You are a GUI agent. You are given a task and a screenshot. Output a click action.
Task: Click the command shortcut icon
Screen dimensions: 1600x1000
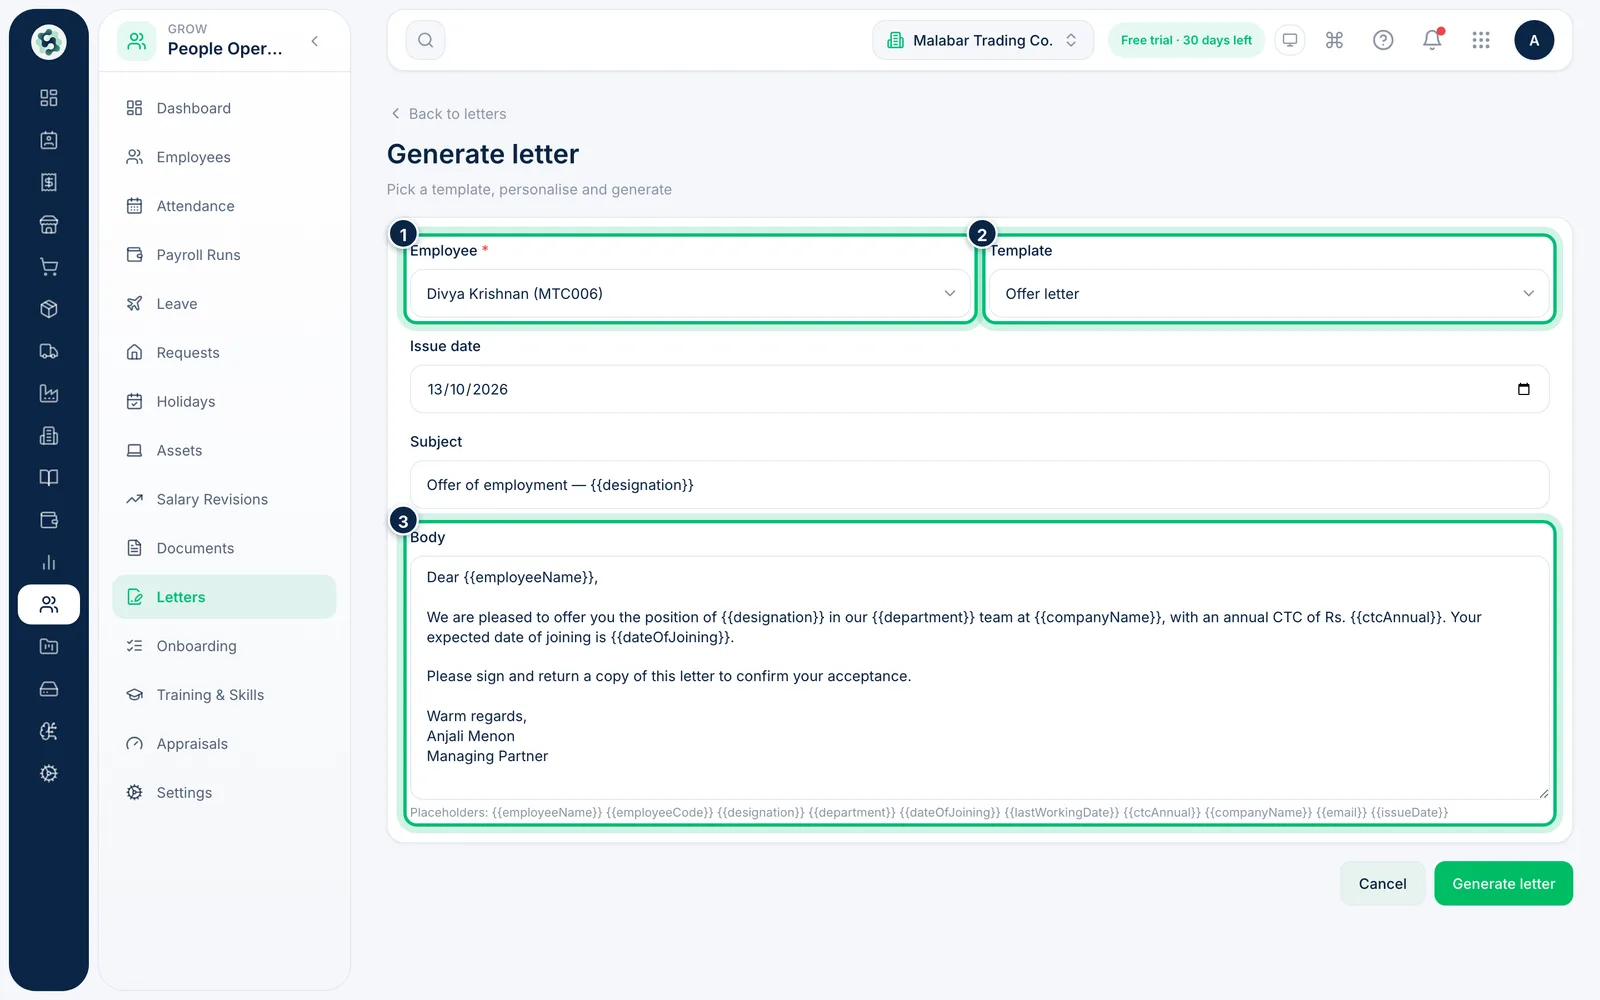click(x=1334, y=40)
